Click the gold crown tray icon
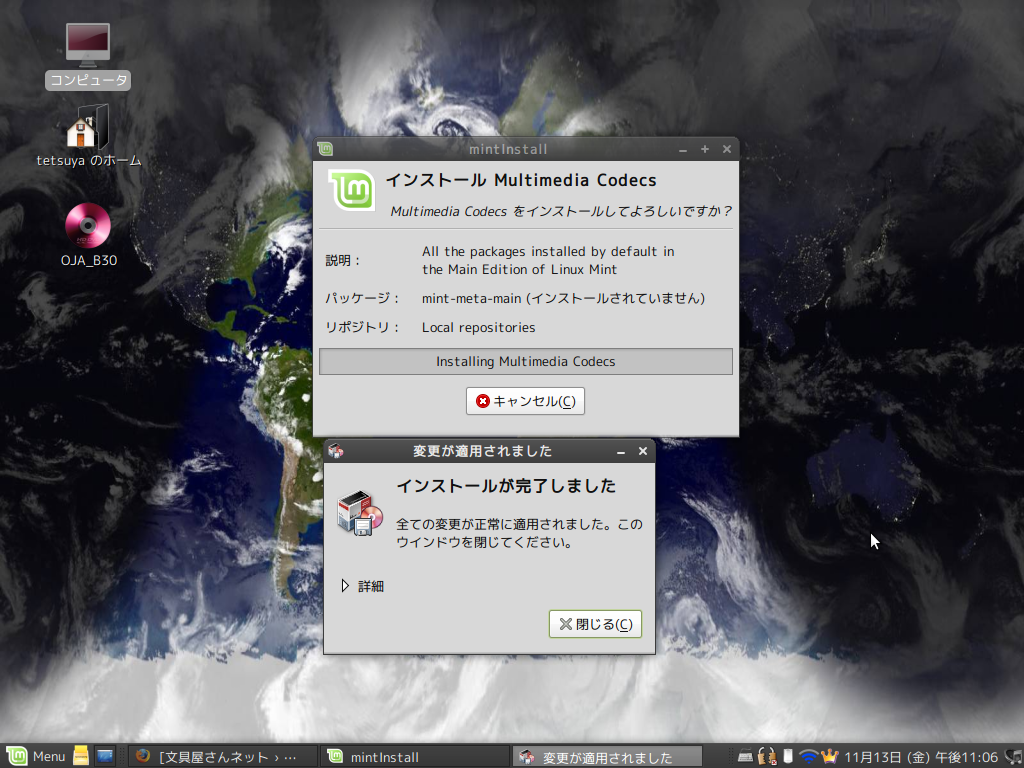Image resolution: width=1024 pixels, height=768 pixels. tap(829, 756)
